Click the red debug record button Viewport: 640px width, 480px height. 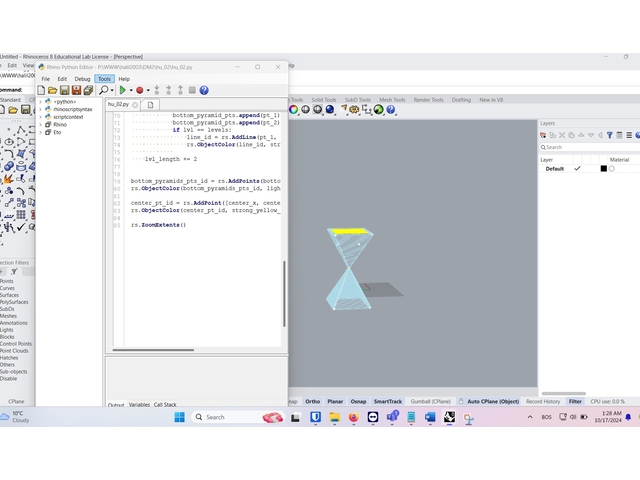tap(140, 90)
